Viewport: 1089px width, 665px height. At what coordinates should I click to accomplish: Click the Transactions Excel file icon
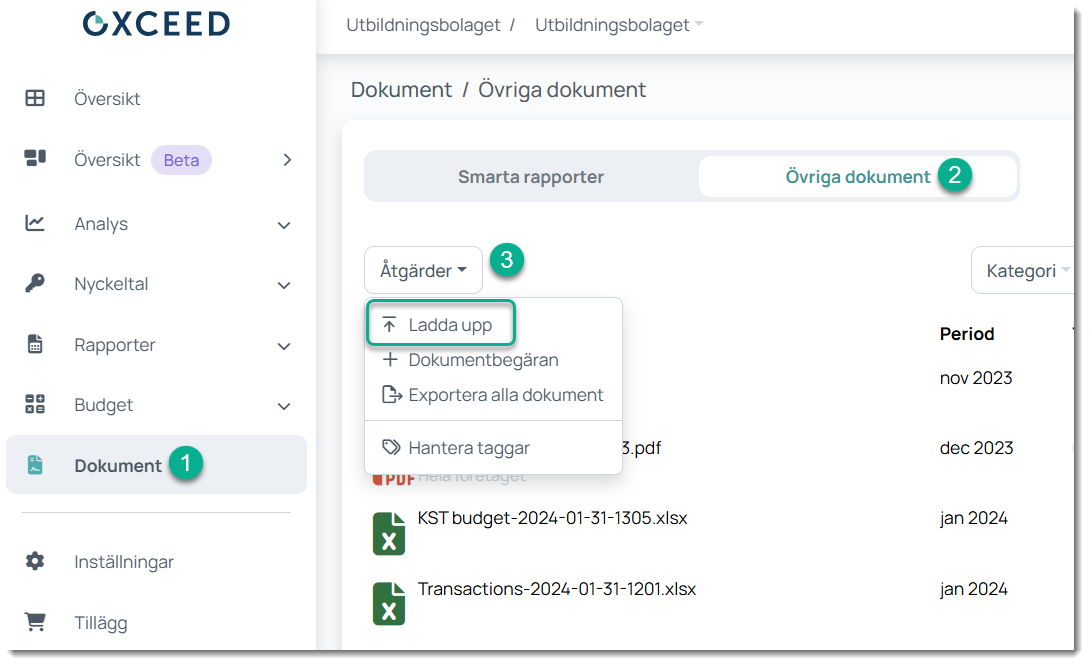click(388, 604)
